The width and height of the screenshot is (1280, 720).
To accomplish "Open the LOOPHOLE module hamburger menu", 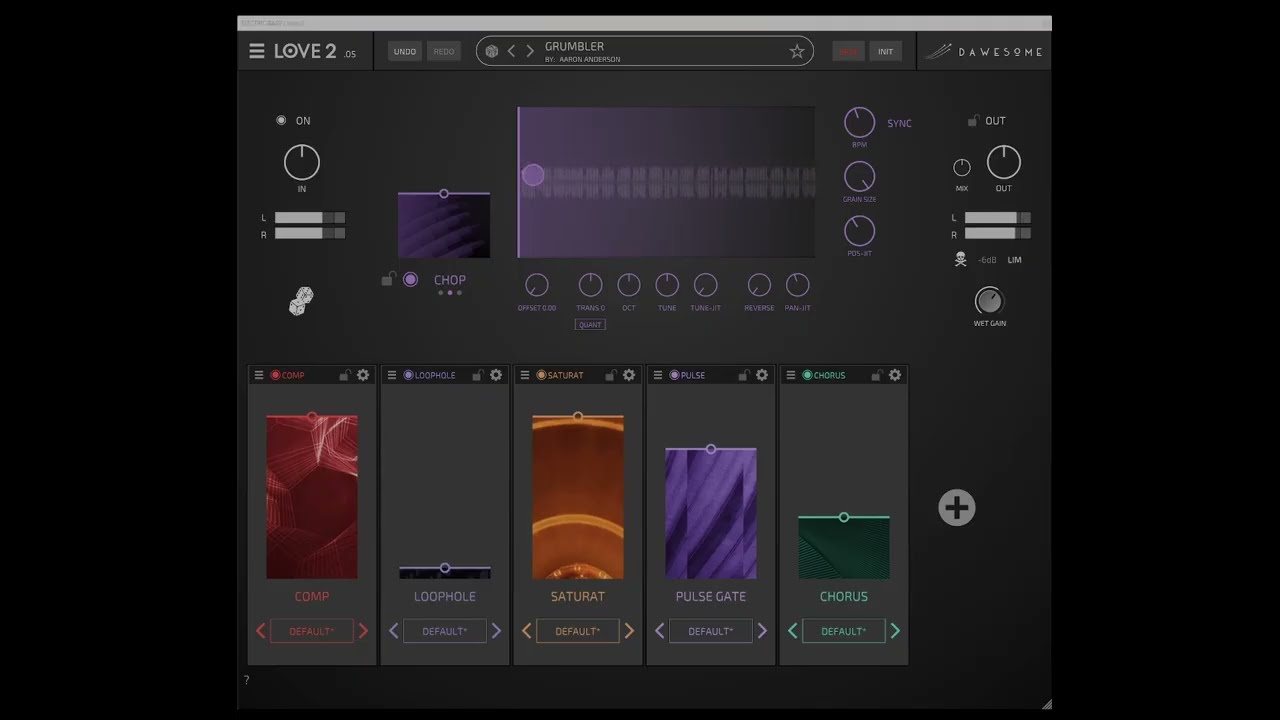I will point(392,375).
